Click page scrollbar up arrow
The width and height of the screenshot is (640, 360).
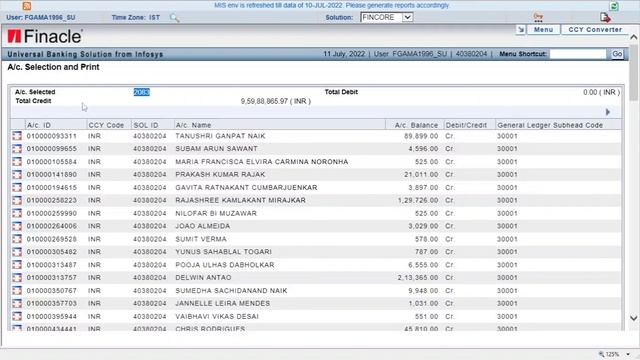(x=633, y=37)
